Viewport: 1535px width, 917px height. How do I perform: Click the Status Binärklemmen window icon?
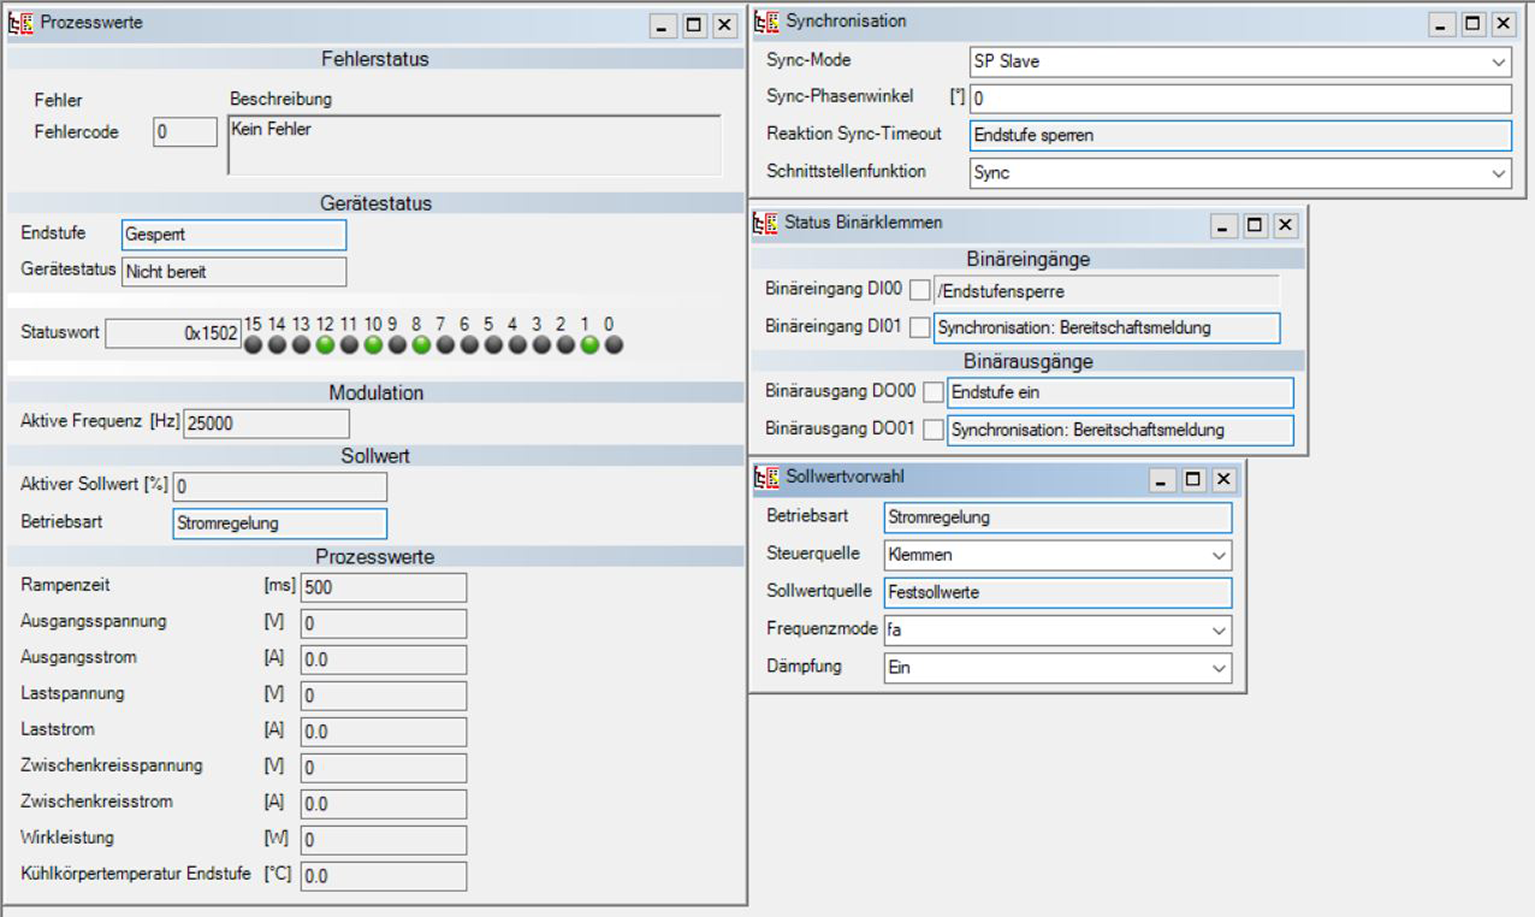[765, 223]
